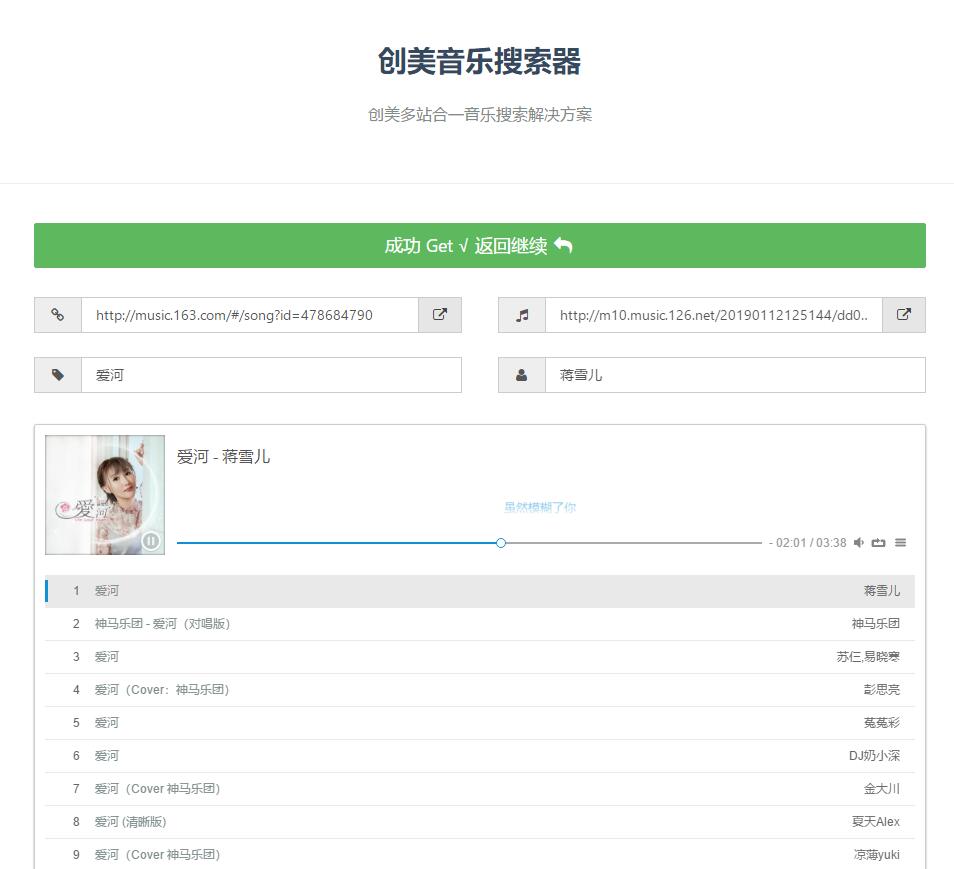Click the chain link icon beside song URL

(x=57, y=315)
